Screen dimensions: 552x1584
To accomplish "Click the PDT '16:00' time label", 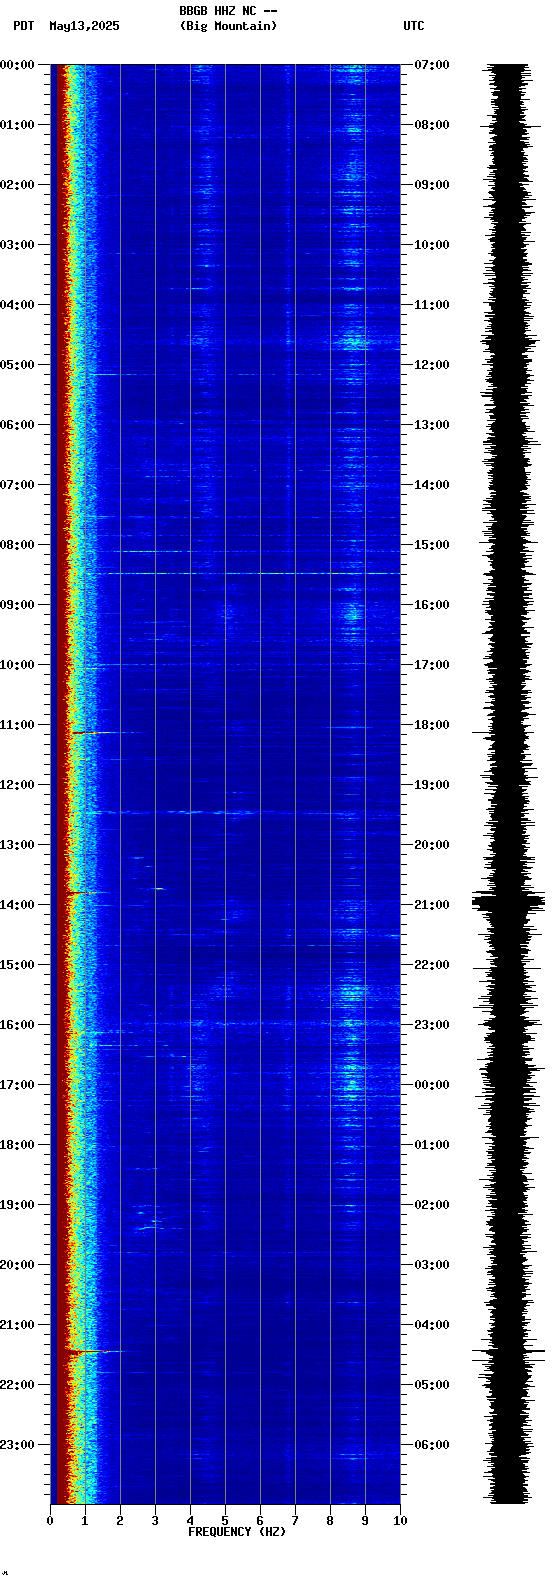I will pyautogui.click(x=17, y=1025).
